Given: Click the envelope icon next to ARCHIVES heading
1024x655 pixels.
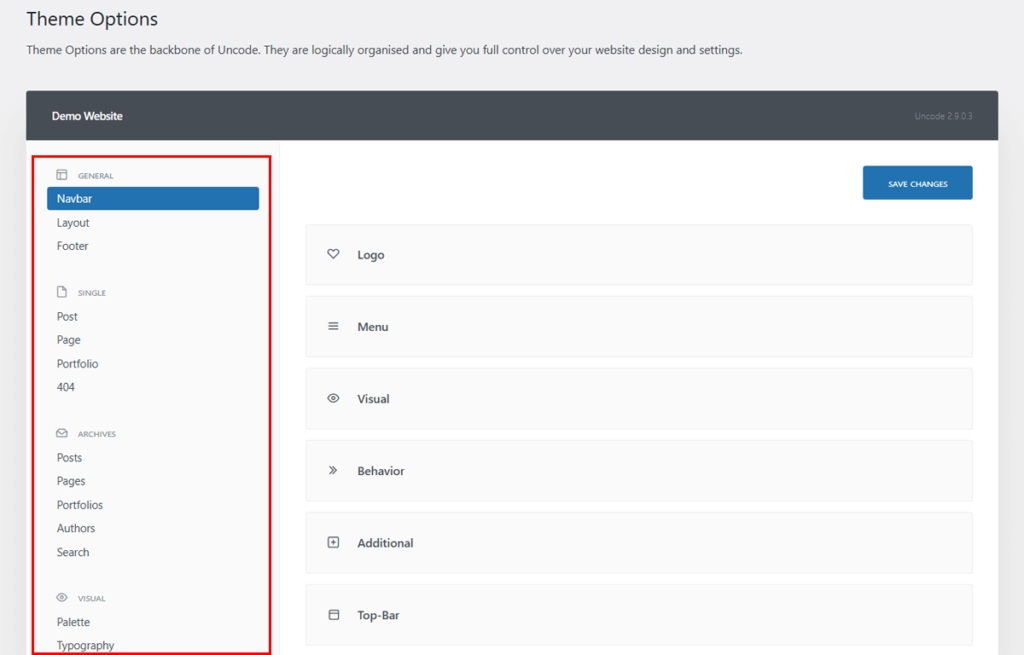Looking at the screenshot, I should pyautogui.click(x=60, y=433).
